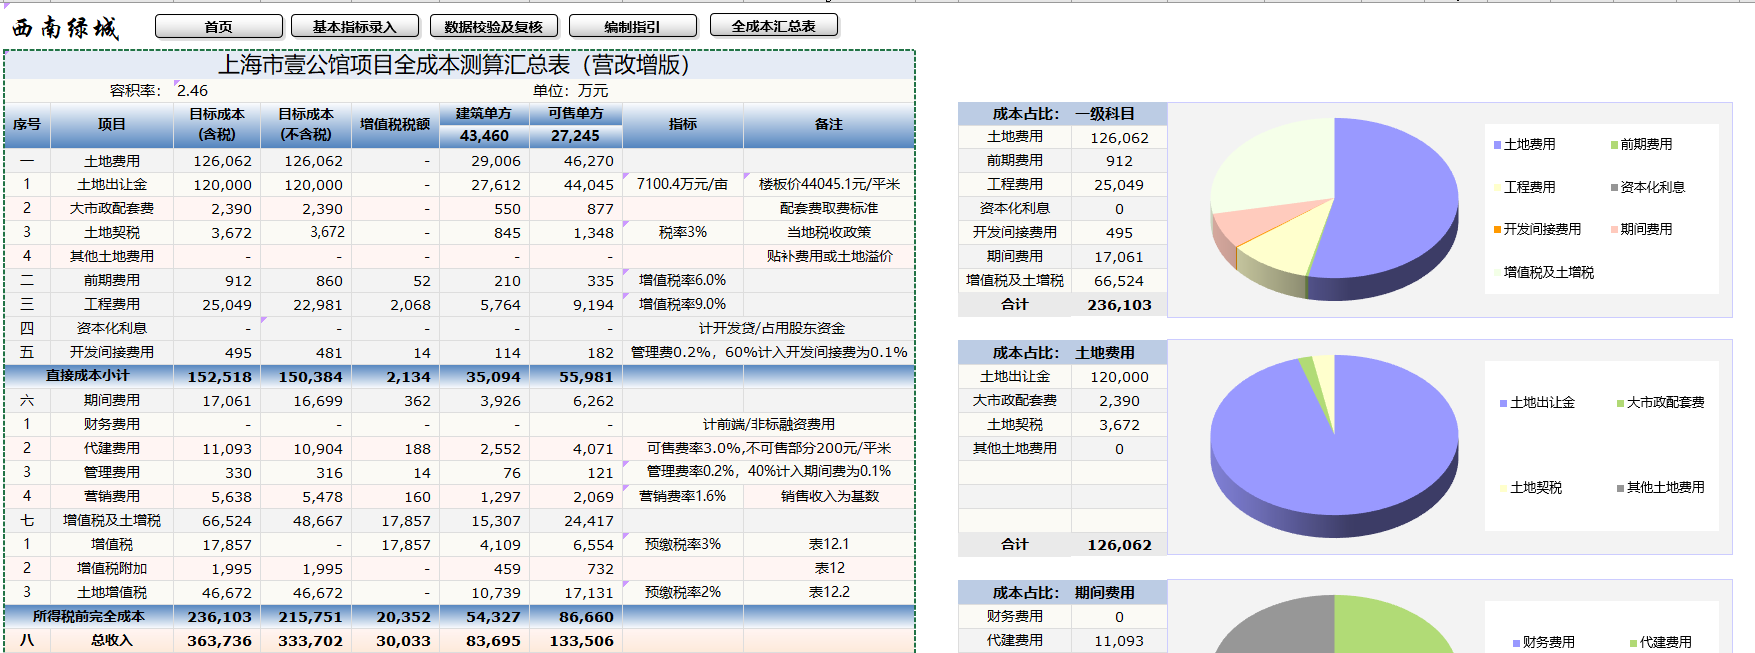Image resolution: width=1755 pixels, height=653 pixels.
Task: Click the 全成本汇总表 button
Action: coord(774,26)
